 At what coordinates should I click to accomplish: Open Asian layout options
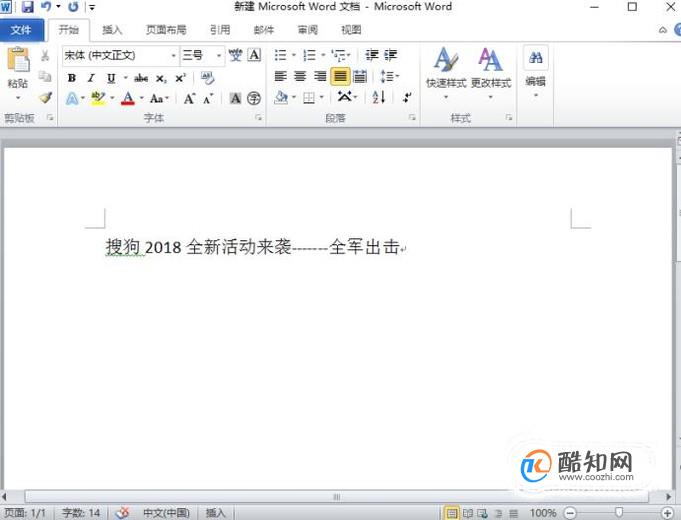[345, 97]
